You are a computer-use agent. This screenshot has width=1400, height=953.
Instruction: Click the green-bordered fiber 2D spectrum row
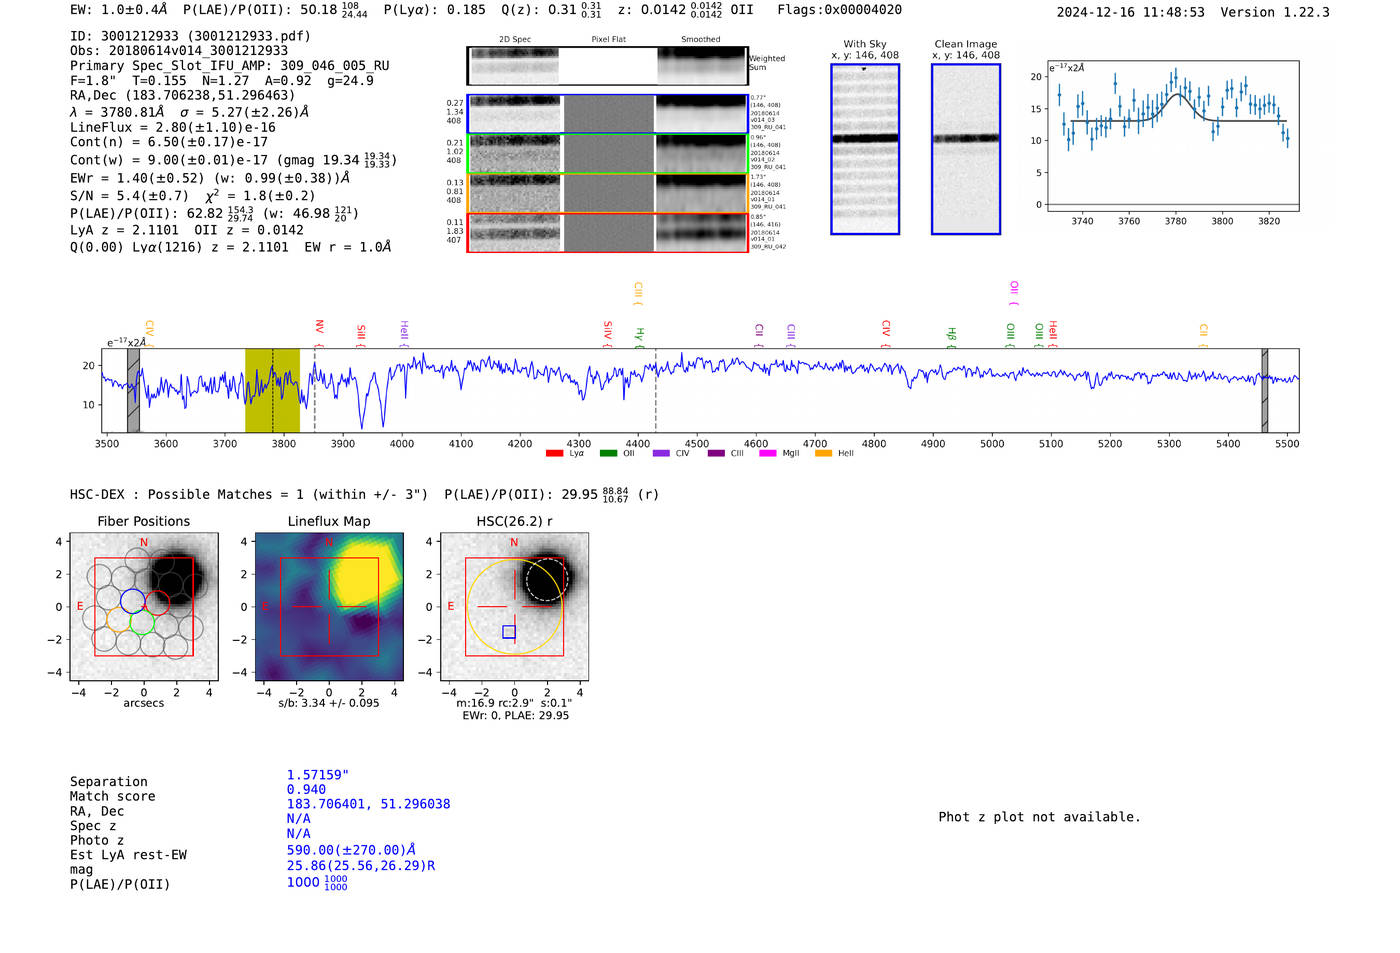[608, 154]
